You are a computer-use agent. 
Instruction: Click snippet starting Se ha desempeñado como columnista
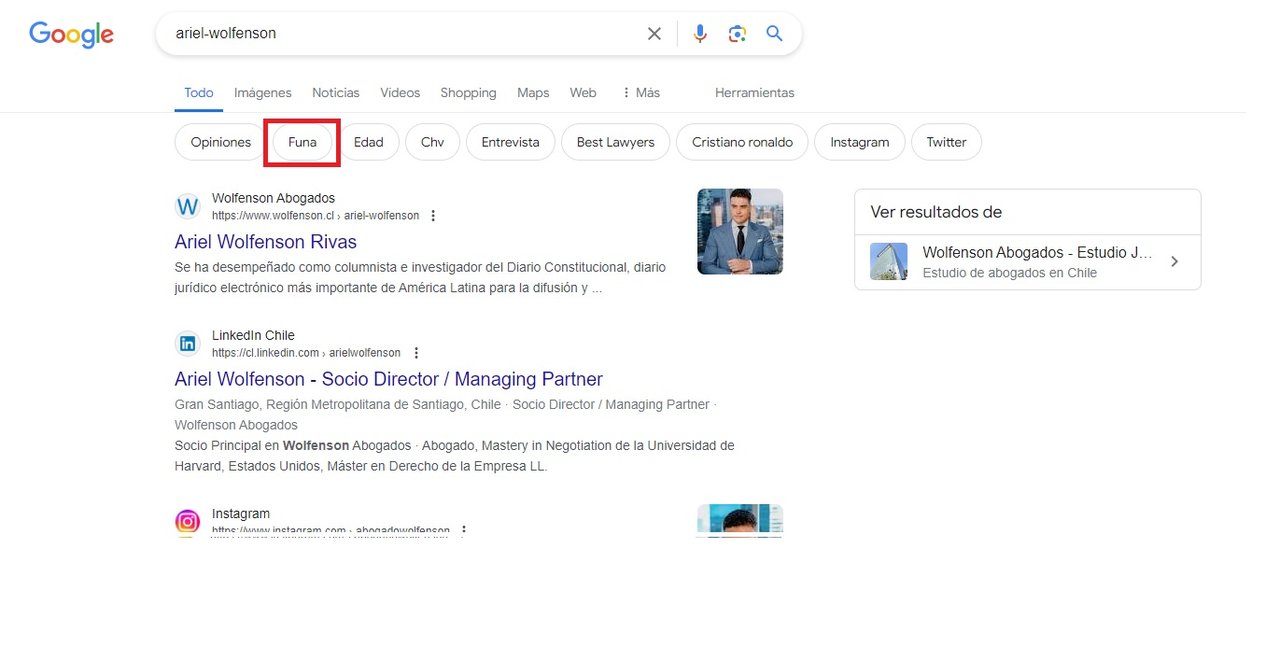pos(420,278)
